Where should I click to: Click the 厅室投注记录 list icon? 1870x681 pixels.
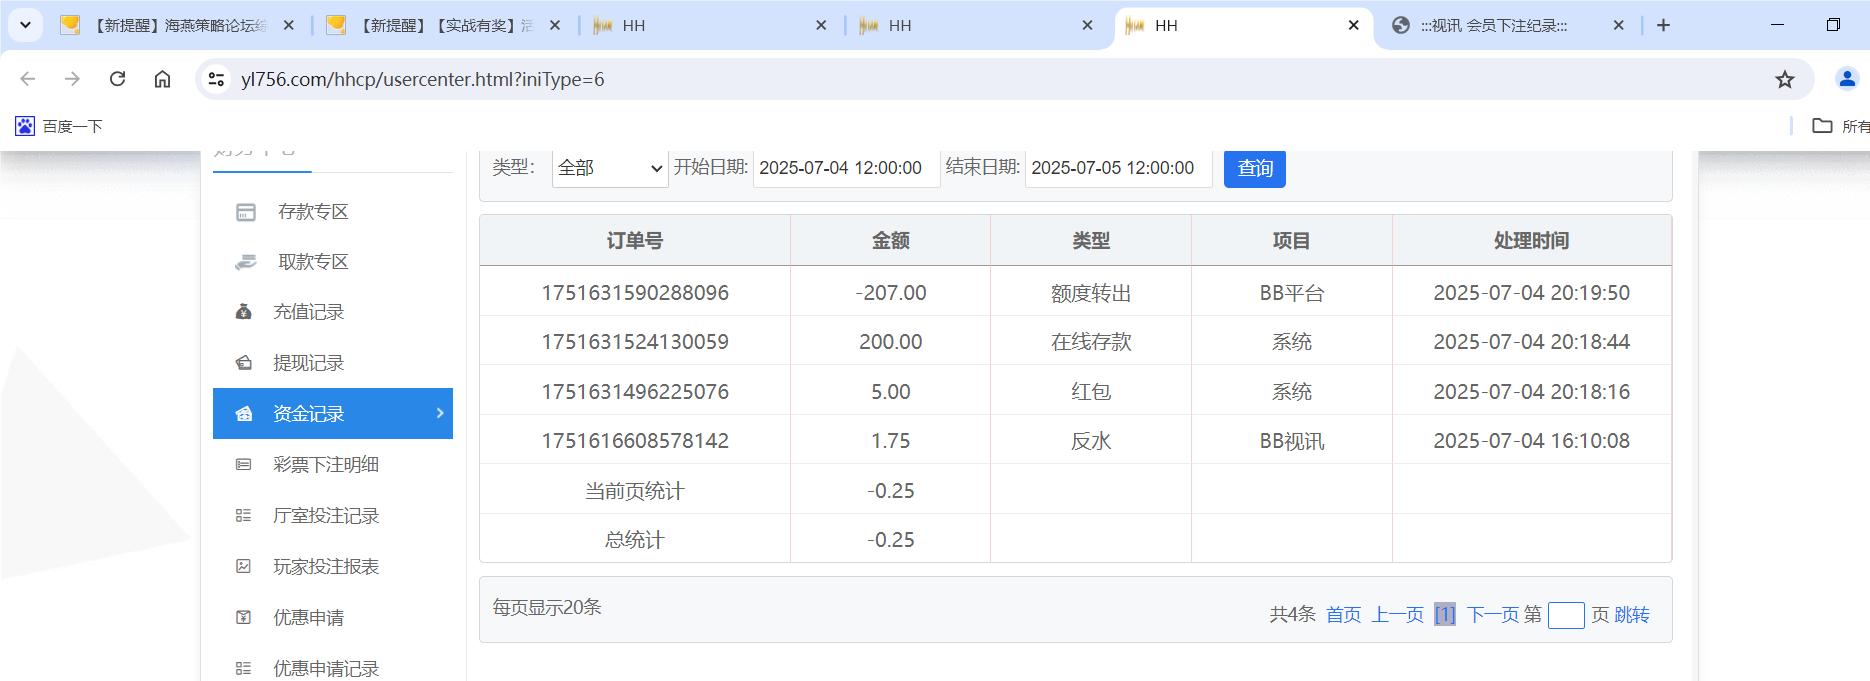tap(243, 516)
